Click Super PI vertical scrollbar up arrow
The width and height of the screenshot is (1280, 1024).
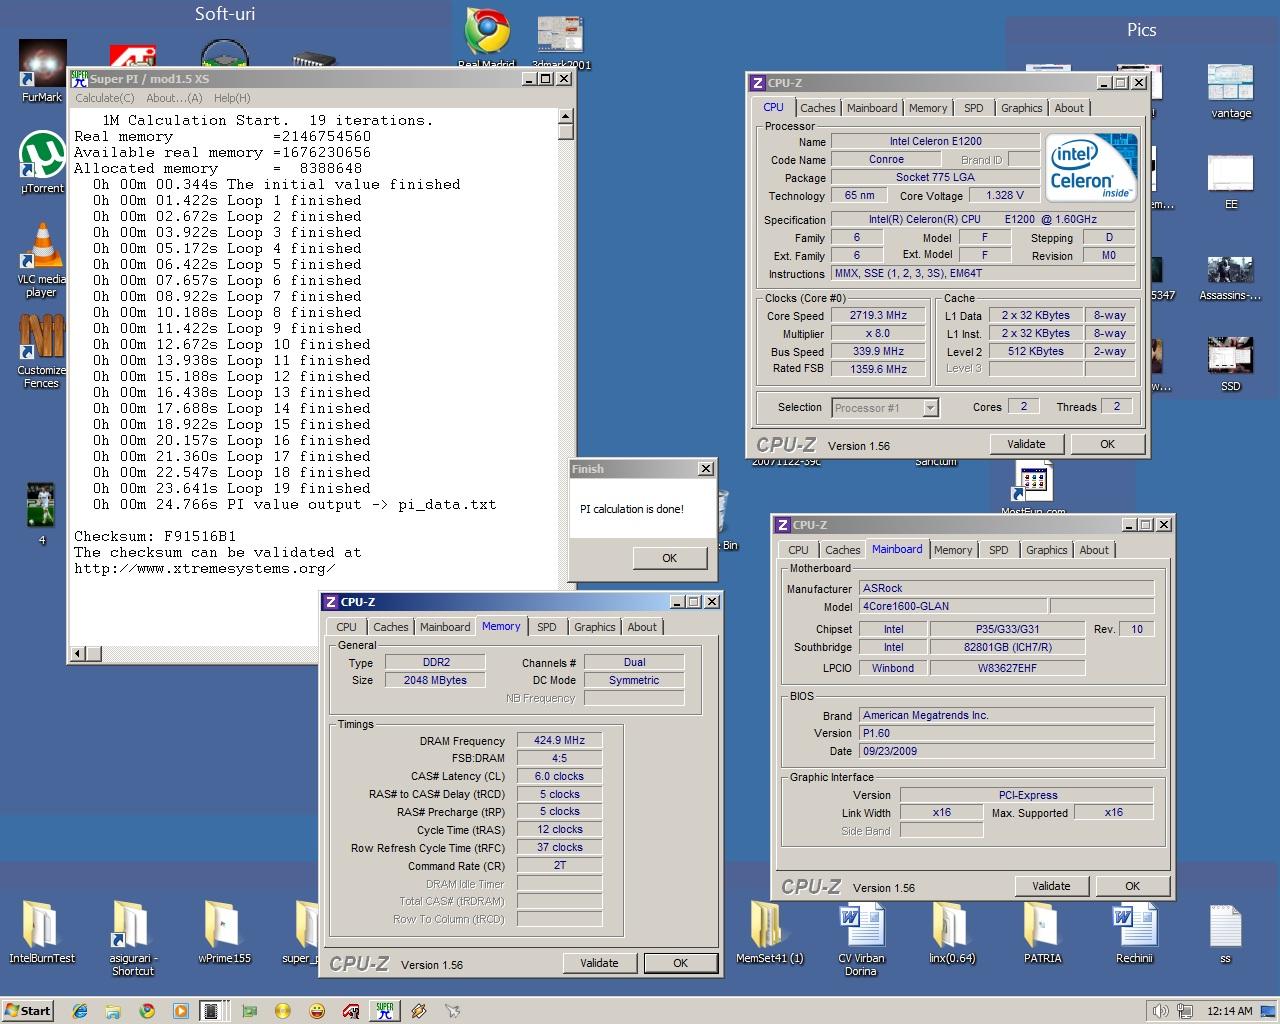[566, 116]
